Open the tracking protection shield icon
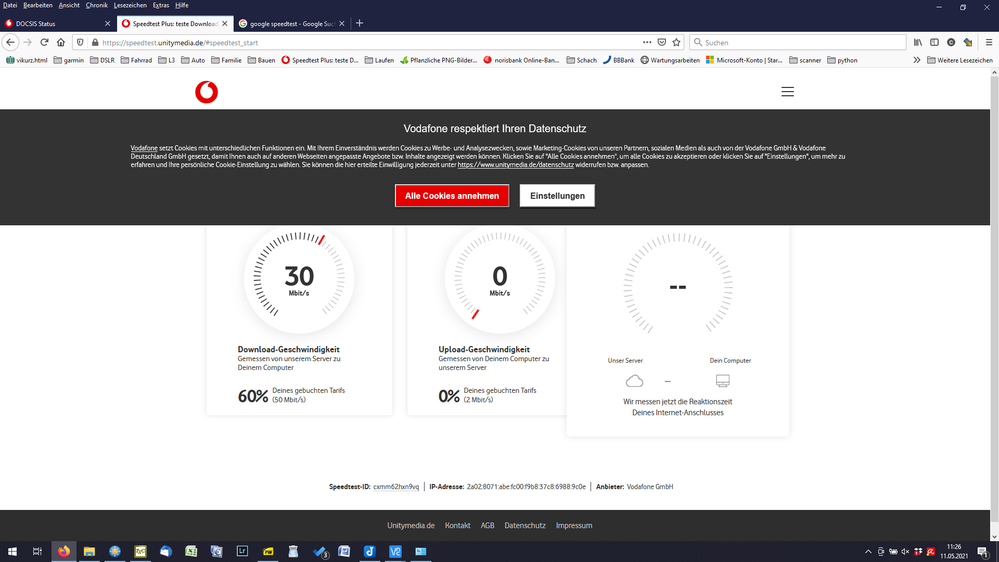This screenshot has width=999, height=562. pos(80,43)
